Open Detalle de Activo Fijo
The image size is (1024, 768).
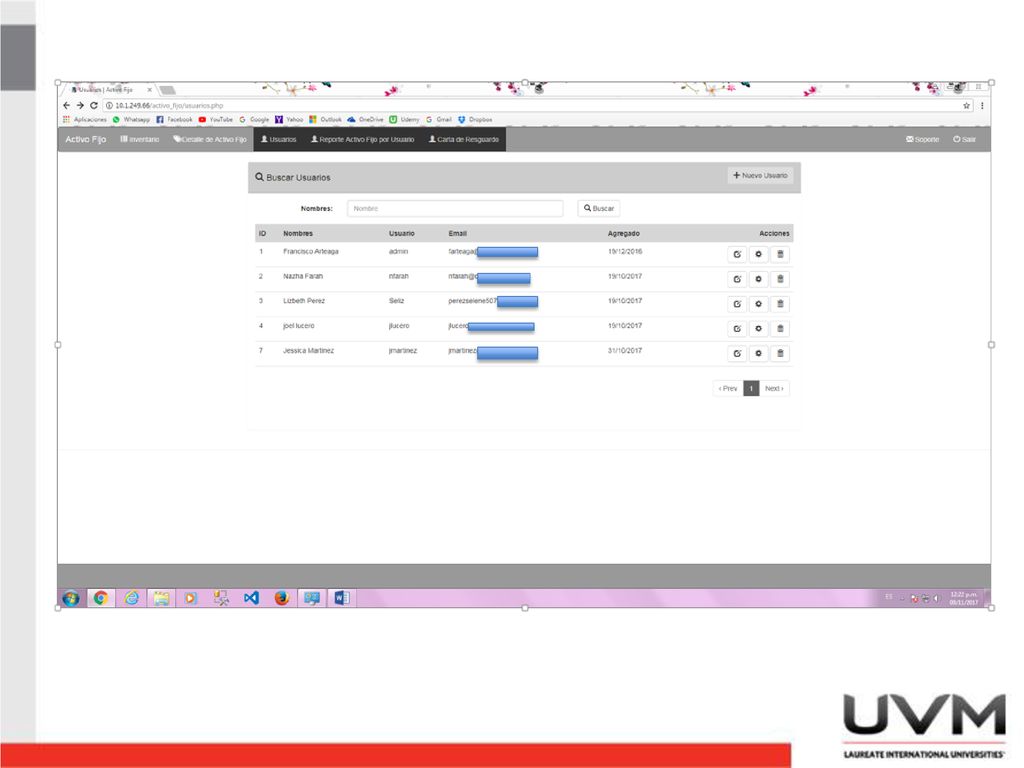[210, 139]
